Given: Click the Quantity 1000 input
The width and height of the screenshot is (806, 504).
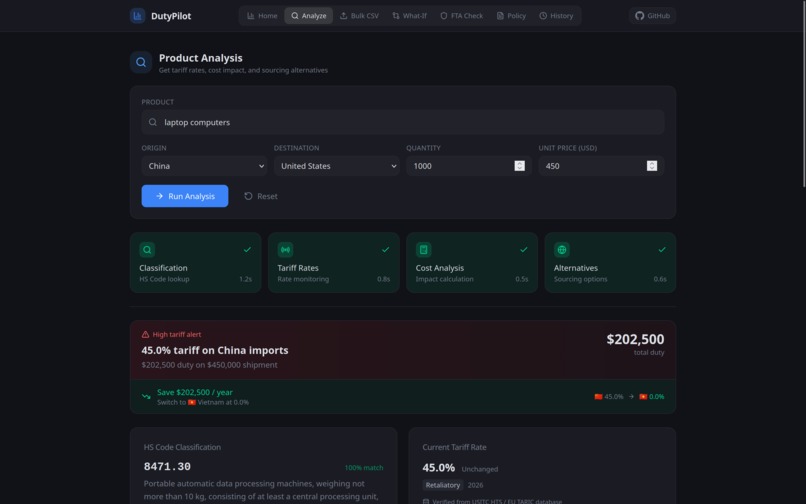Looking at the screenshot, I should (469, 166).
